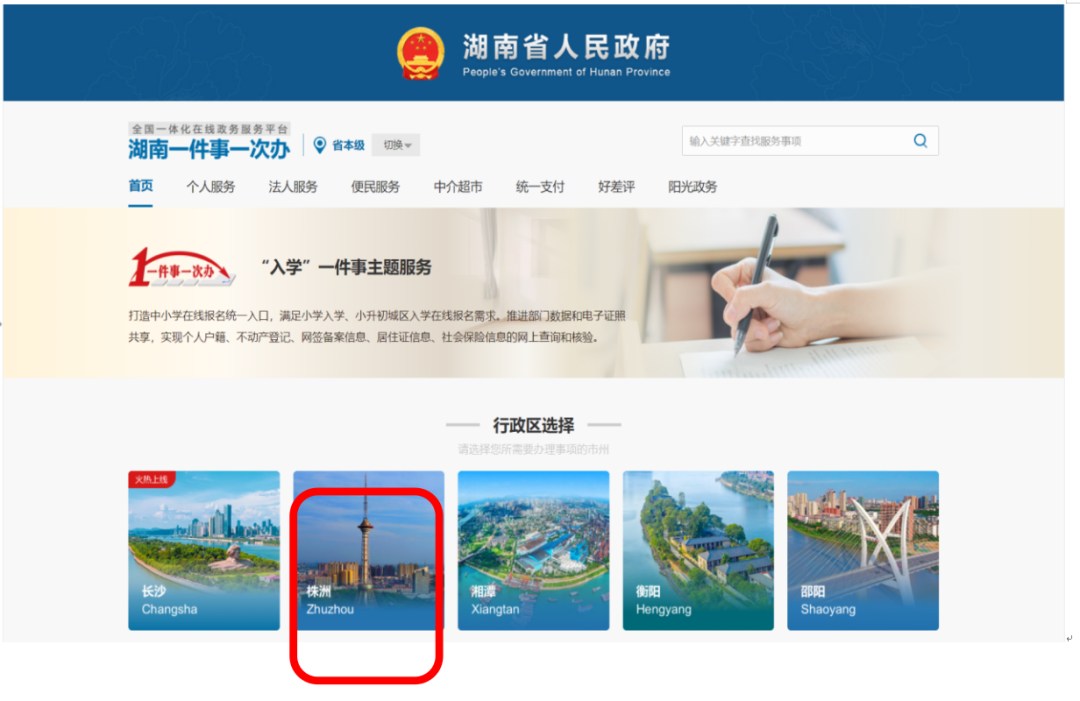The height and width of the screenshot is (701, 1080).
Task: Open the 法人服务 menu
Action: [x=293, y=187]
